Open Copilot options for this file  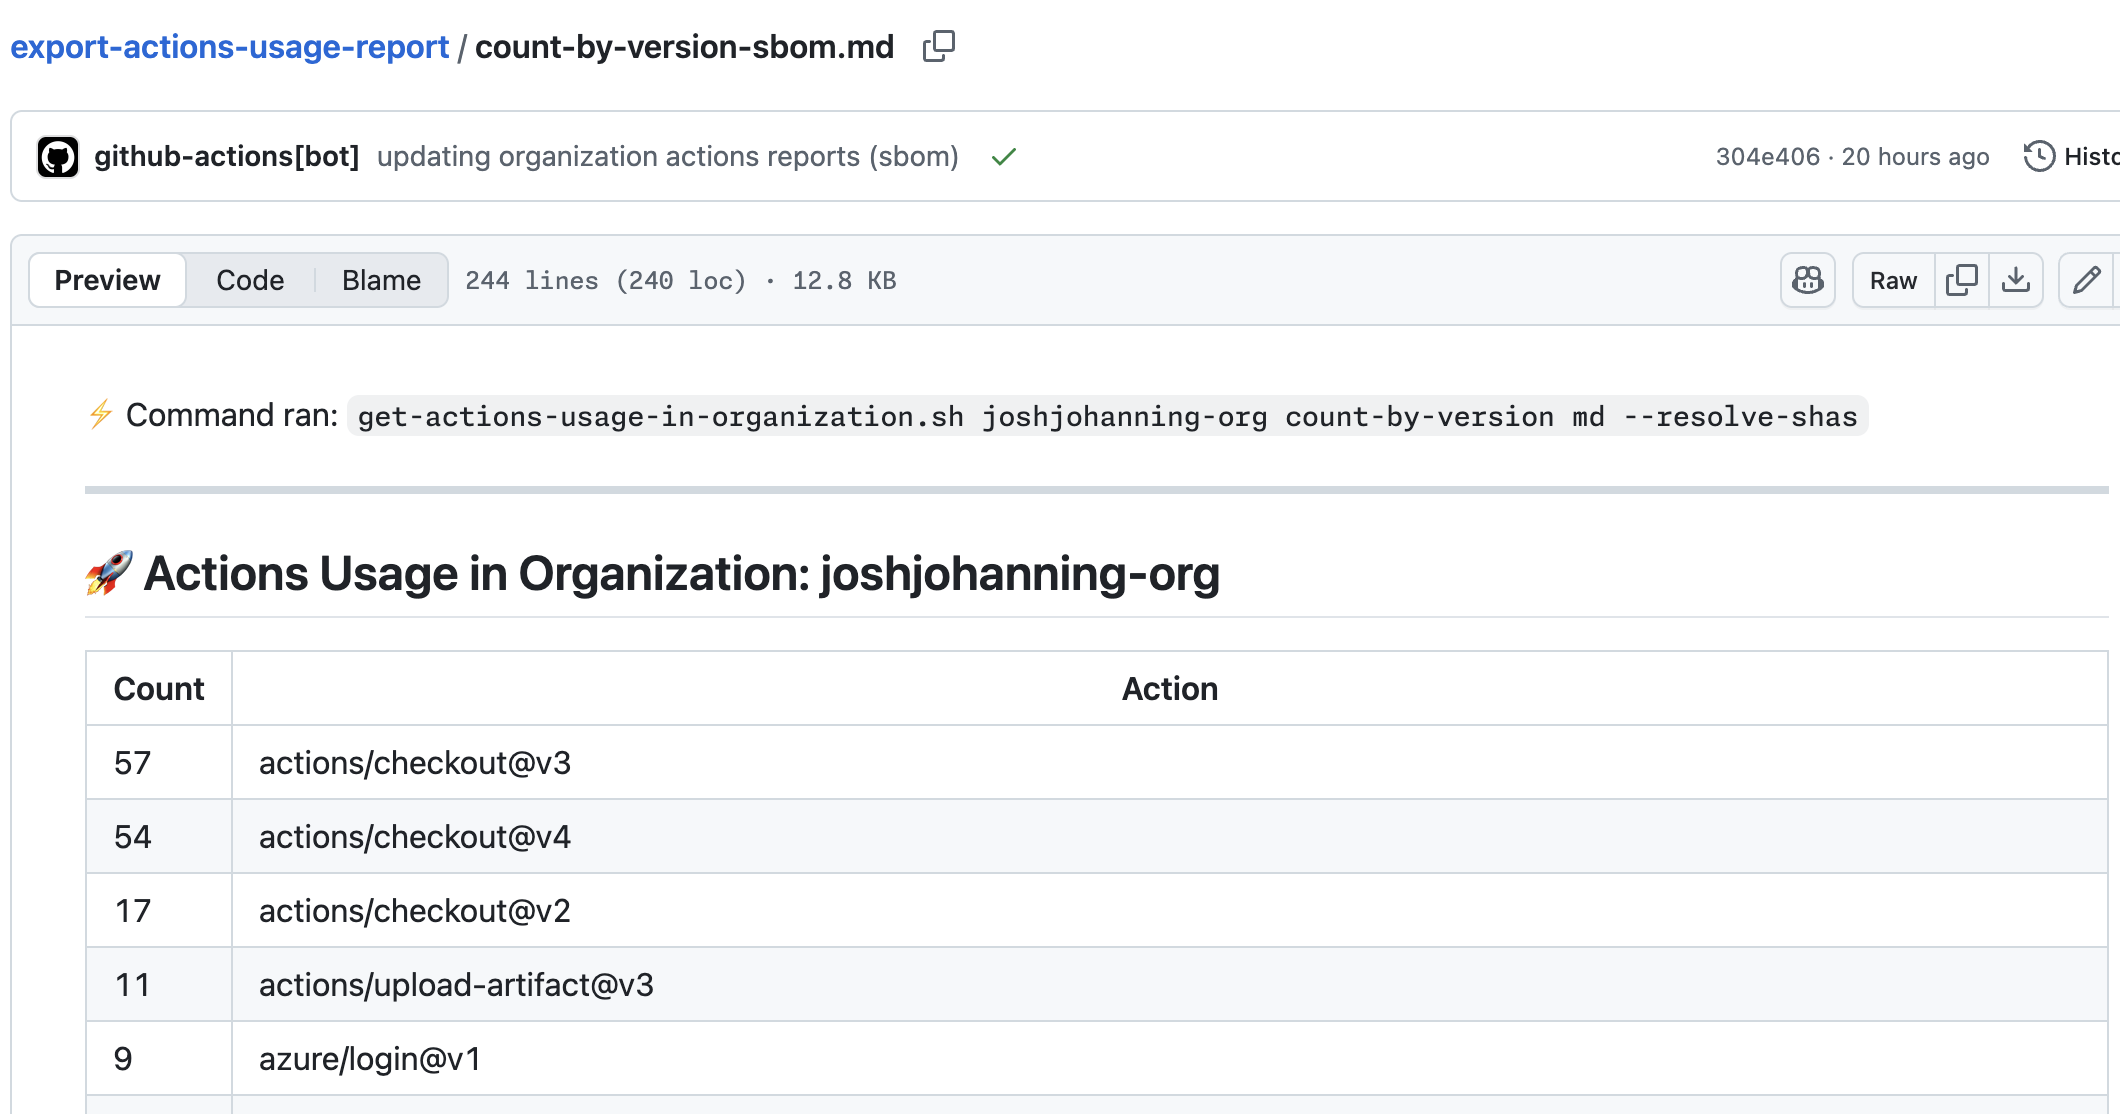tap(1808, 280)
